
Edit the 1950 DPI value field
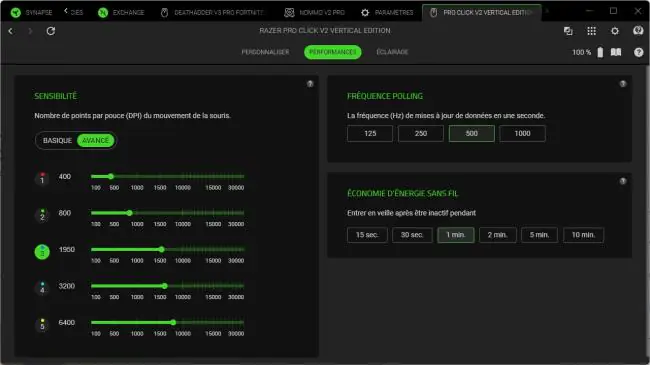click(67, 250)
